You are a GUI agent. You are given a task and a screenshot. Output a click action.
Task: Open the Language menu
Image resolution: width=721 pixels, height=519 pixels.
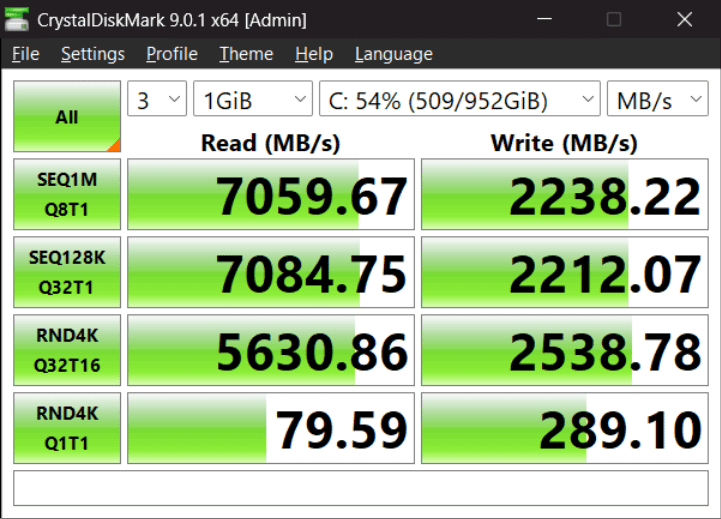(x=394, y=54)
